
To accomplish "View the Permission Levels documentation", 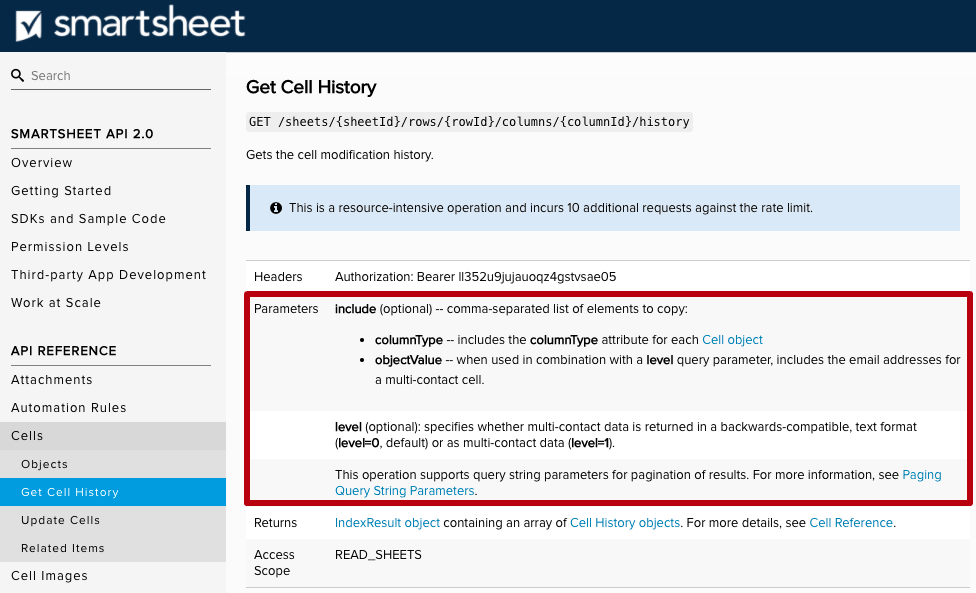I will tap(70, 246).
